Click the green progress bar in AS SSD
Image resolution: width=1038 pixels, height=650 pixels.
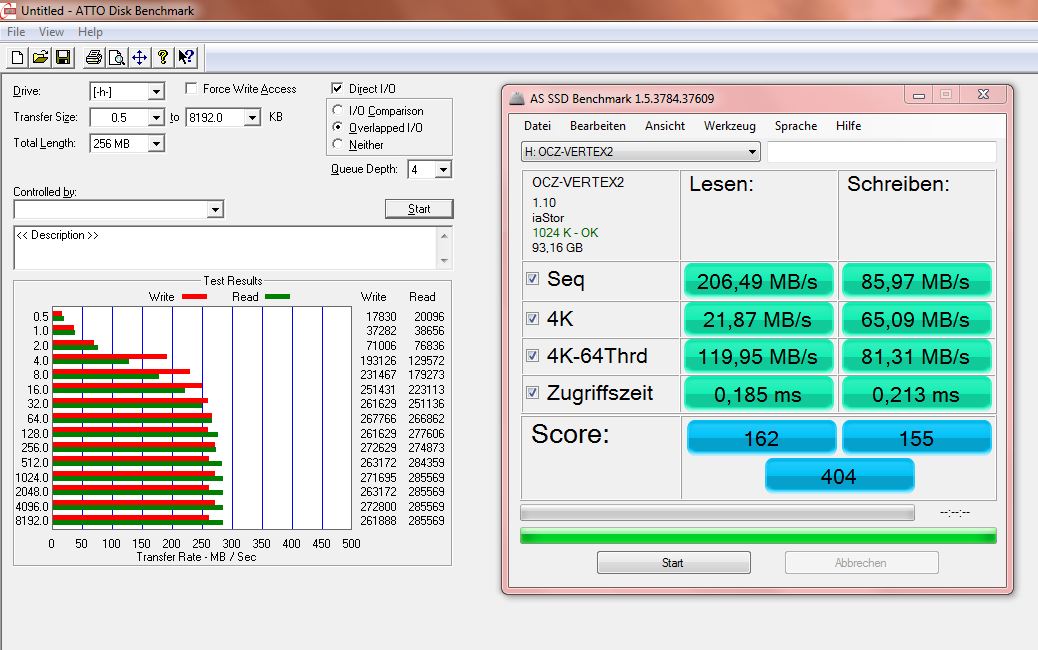click(758, 535)
